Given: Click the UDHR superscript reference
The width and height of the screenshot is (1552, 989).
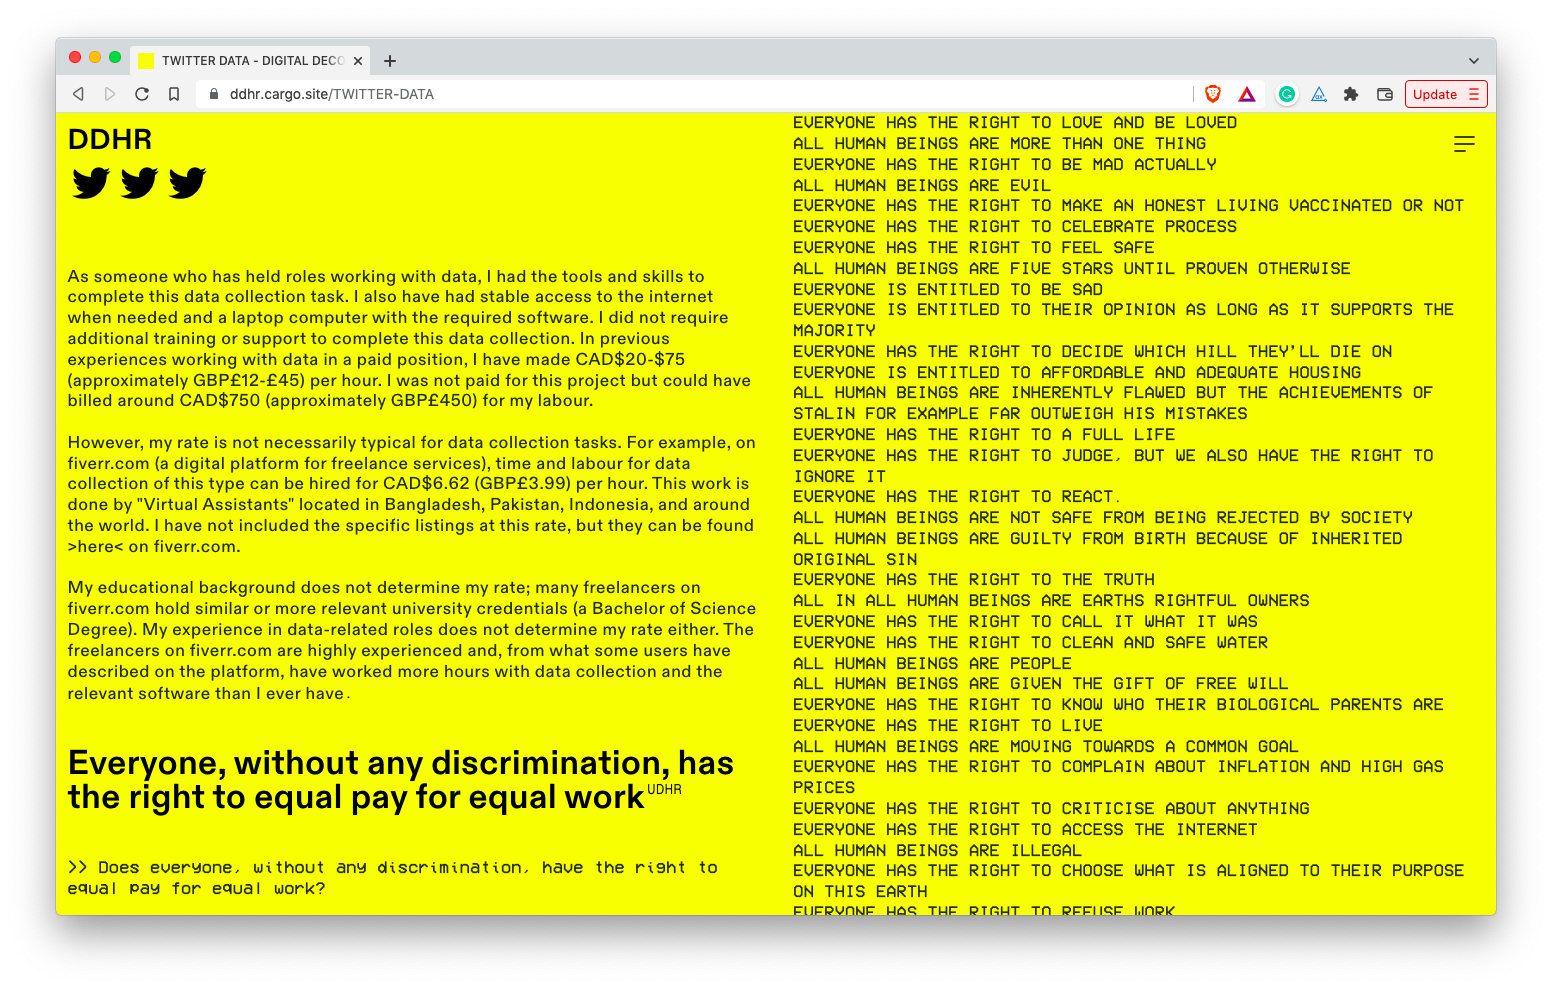Looking at the screenshot, I should [x=664, y=789].
